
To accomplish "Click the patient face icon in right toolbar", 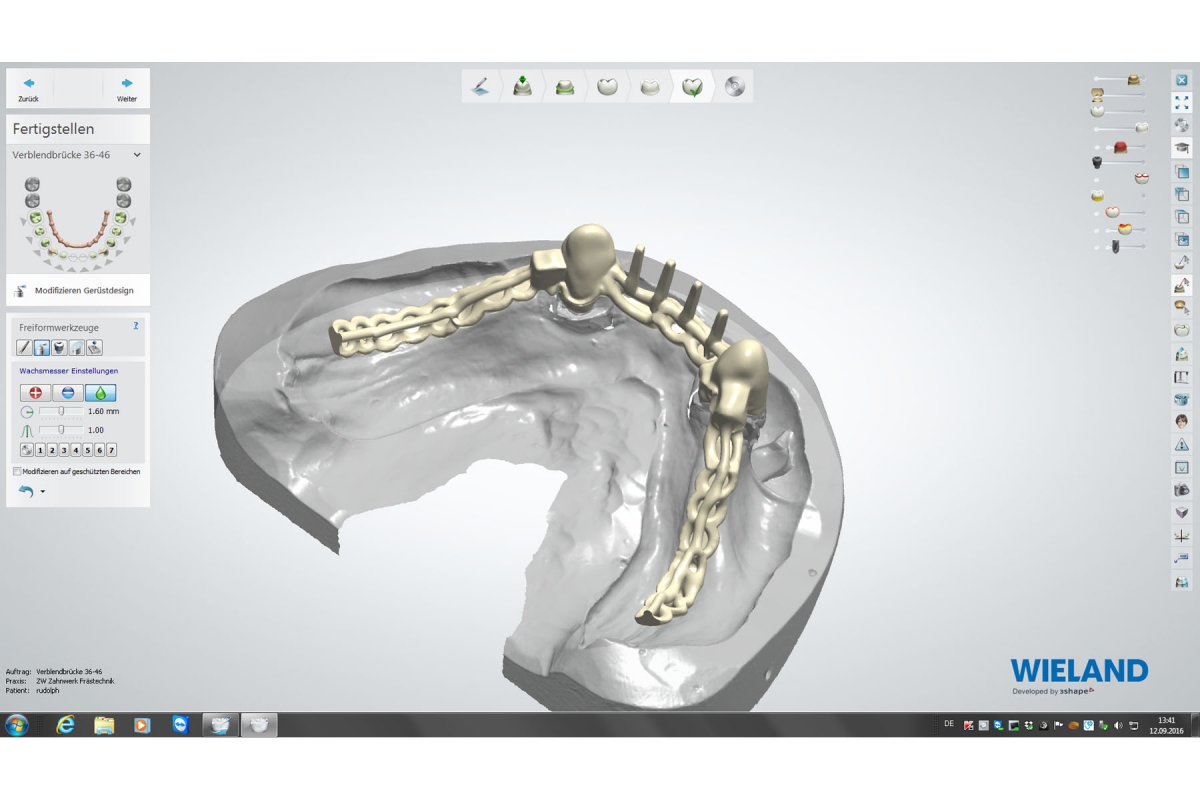I will (x=1181, y=421).
